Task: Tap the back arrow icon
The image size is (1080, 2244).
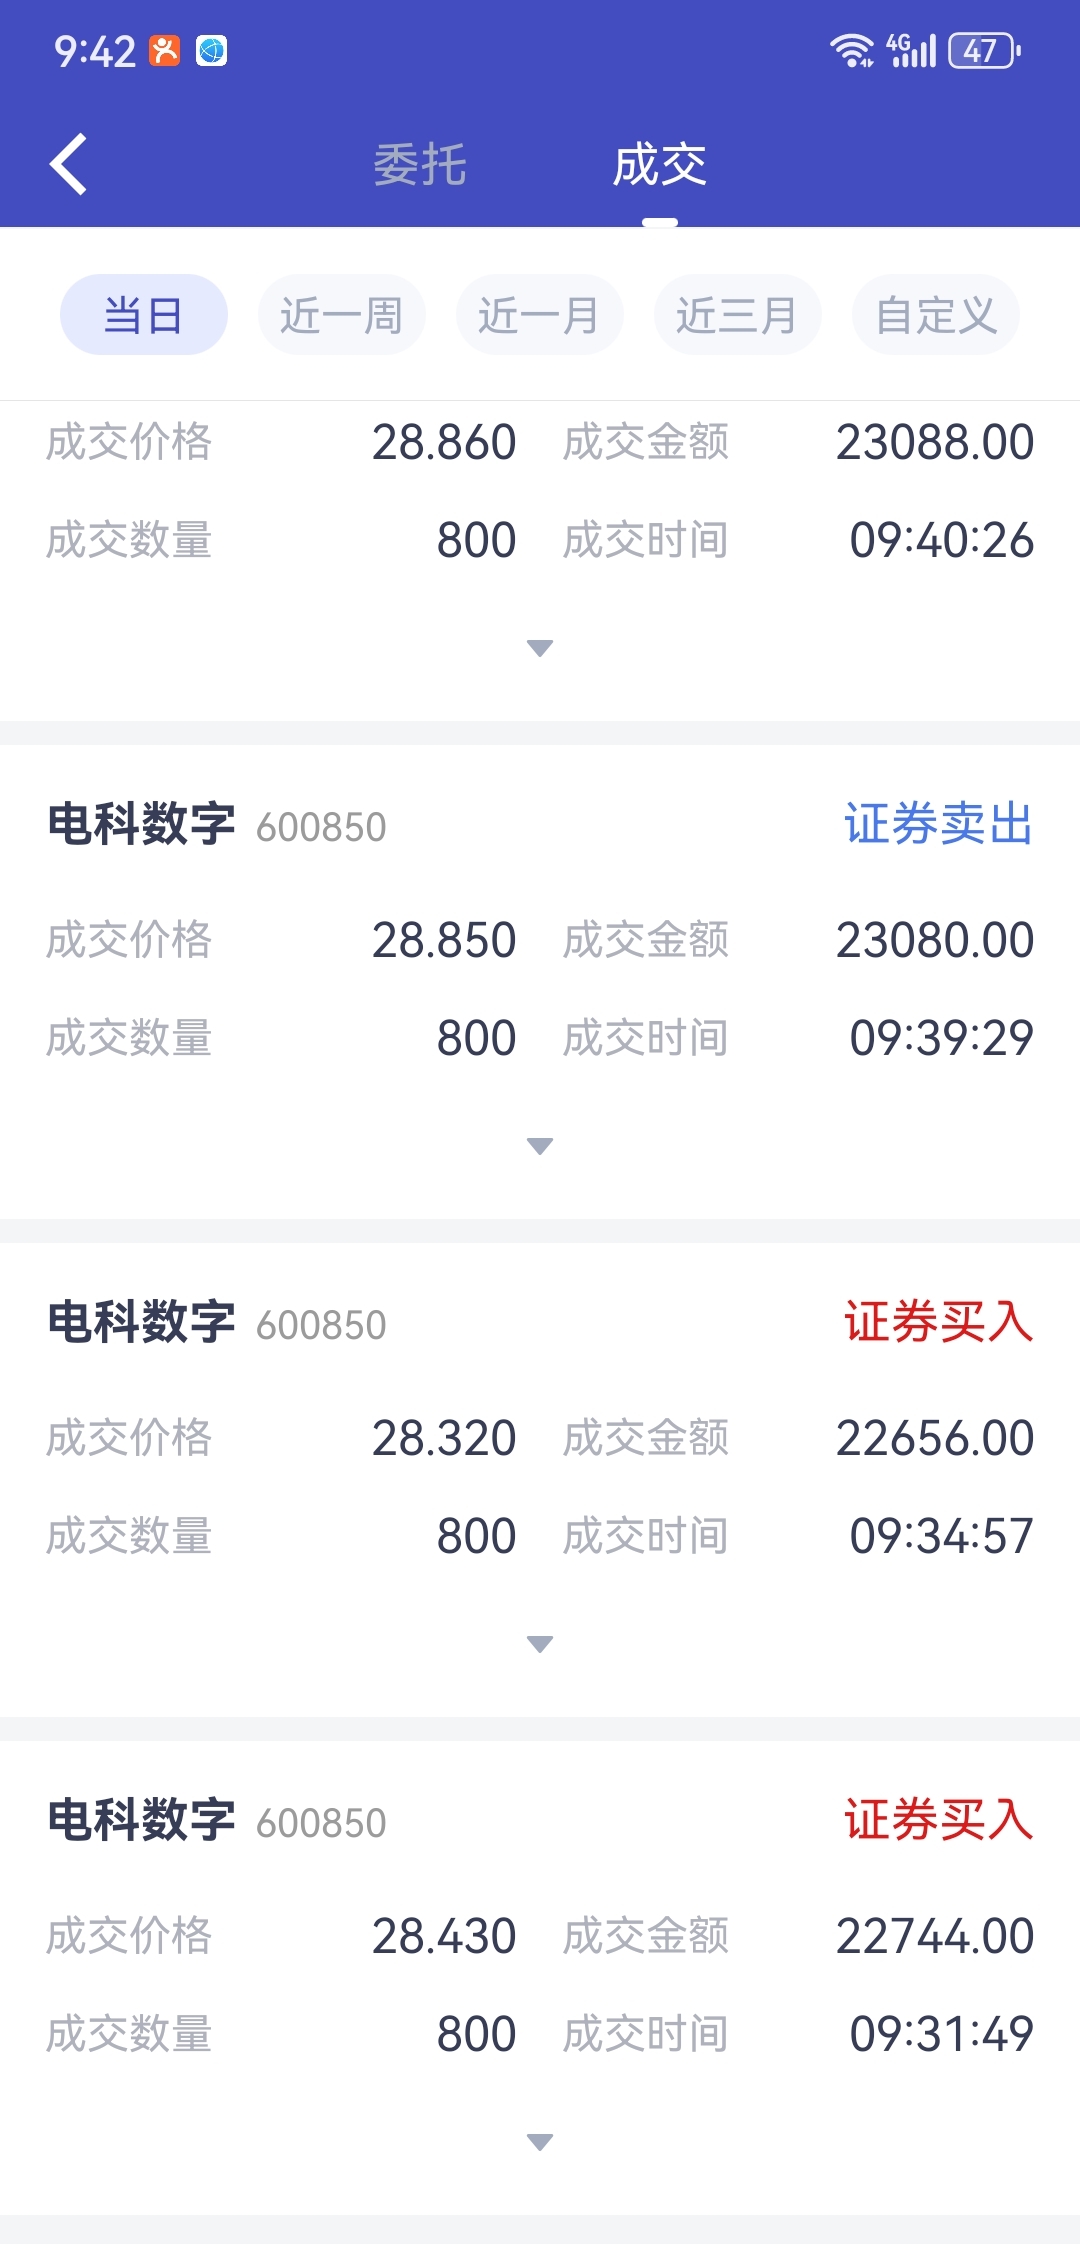Action: pos(68,164)
